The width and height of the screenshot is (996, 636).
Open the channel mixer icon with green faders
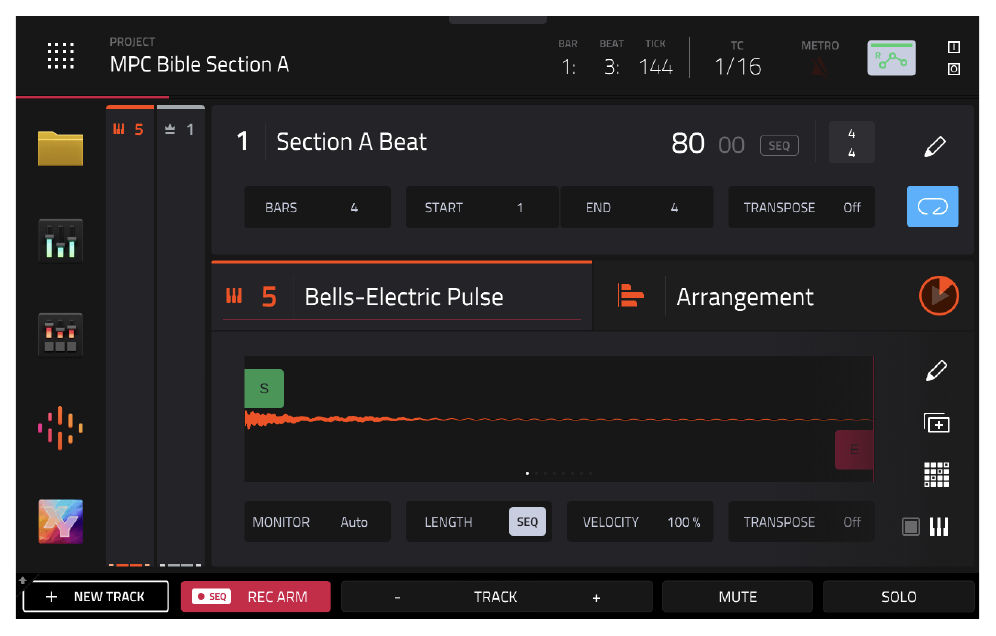click(60, 241)
